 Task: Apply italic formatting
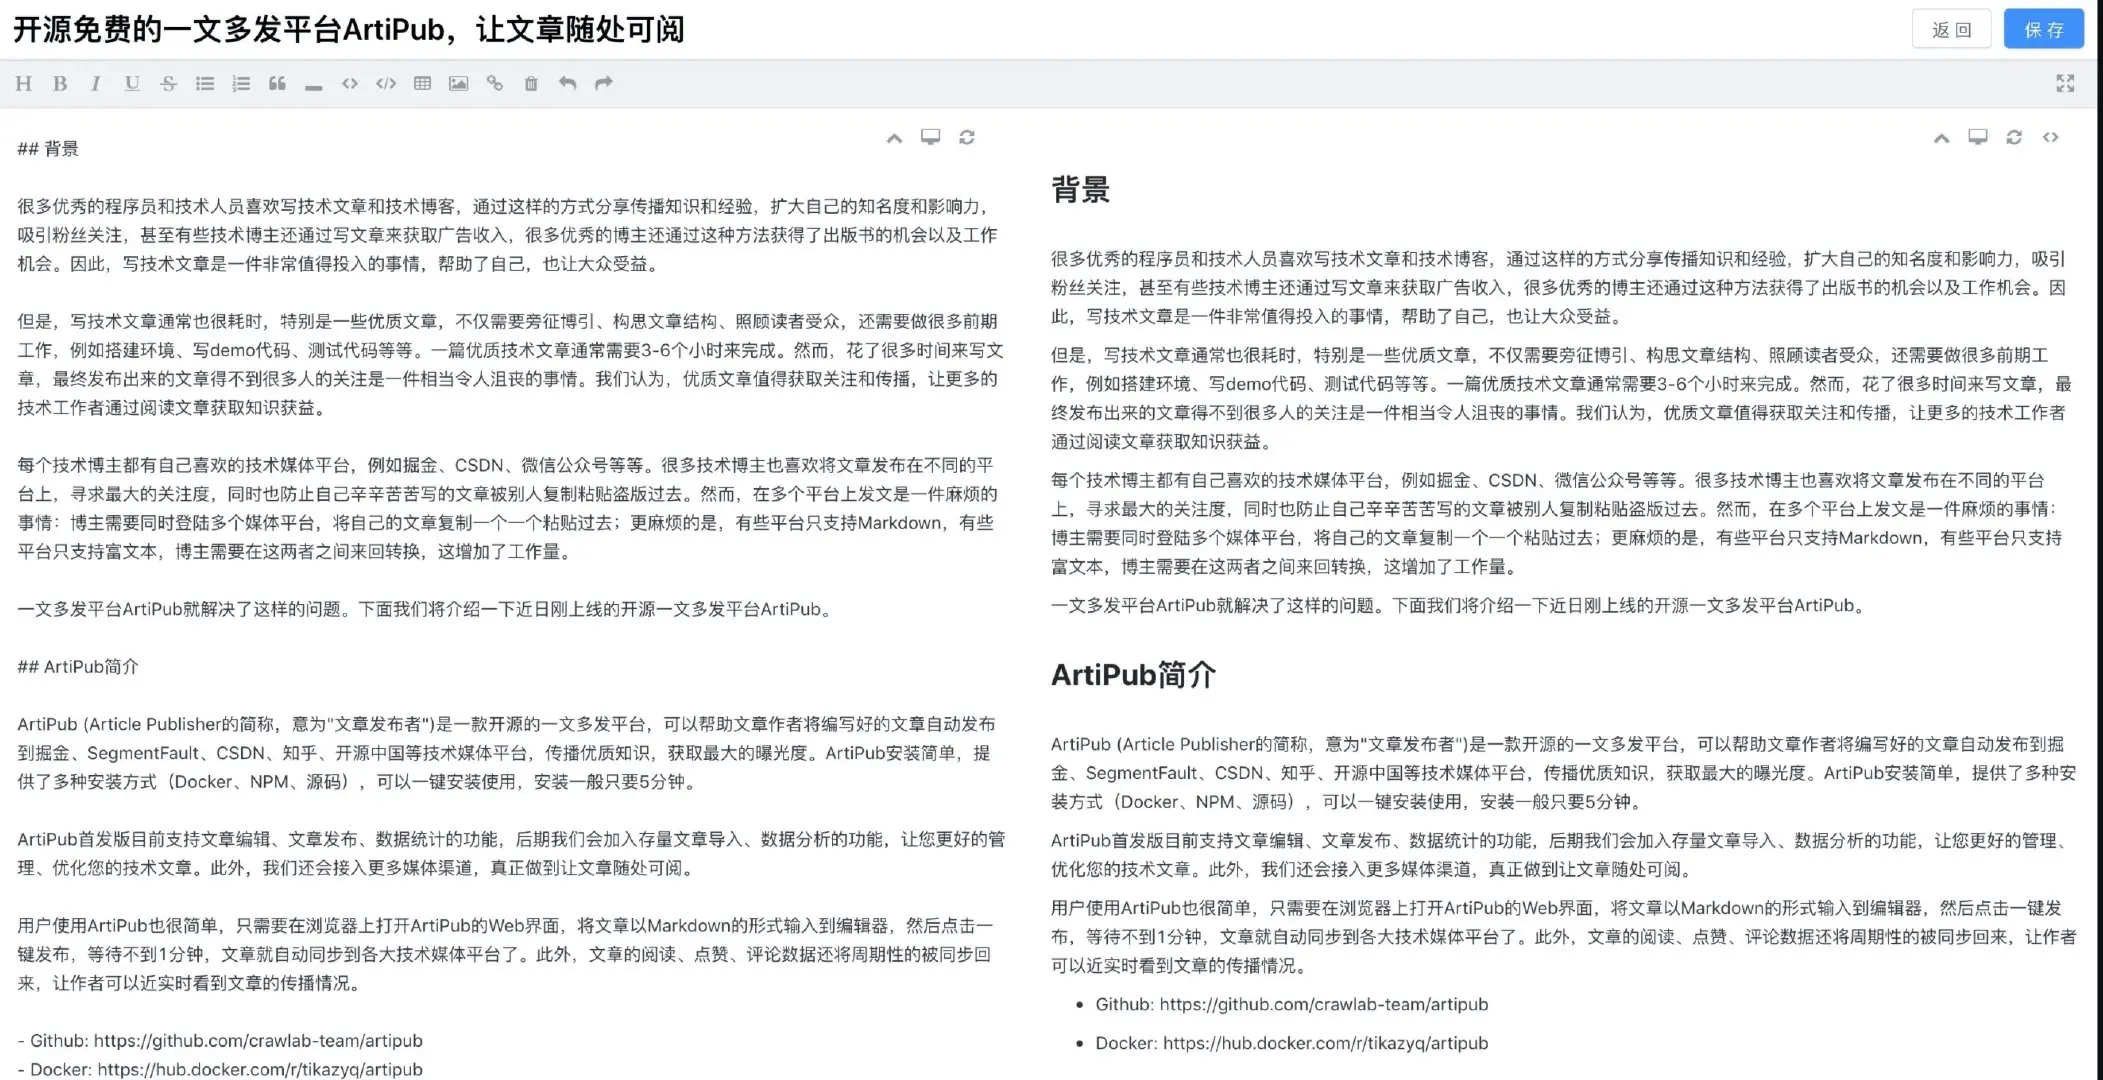click(x=96, y=84)
